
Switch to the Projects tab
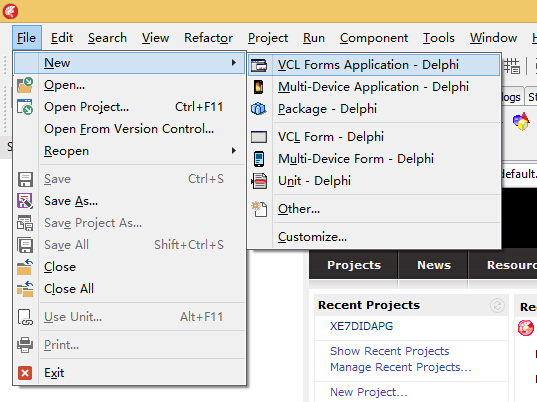(354, 265)
